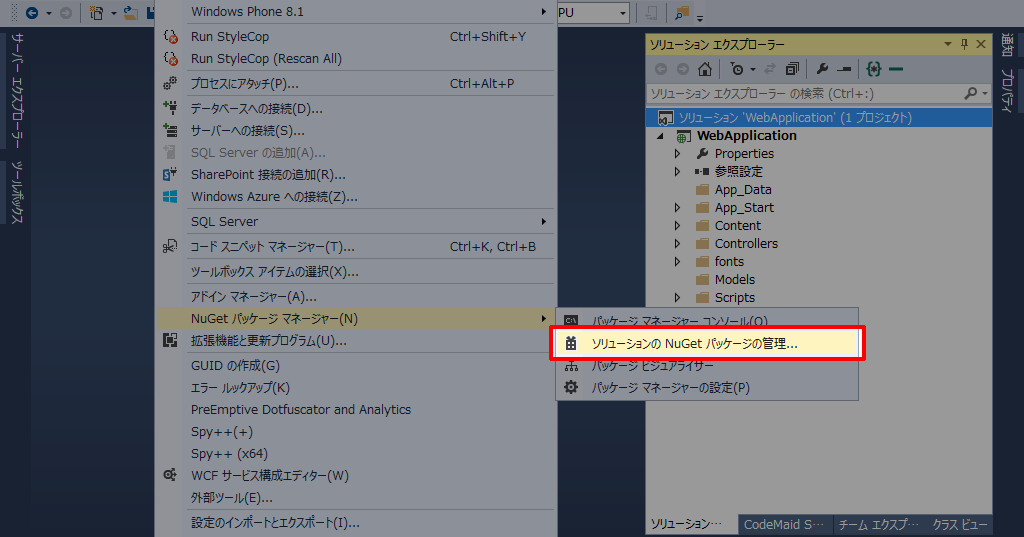The image size is (1024, 537).
Task: Choose プロセスにアタッチ(P)... menu item
Action: (355, 84)
